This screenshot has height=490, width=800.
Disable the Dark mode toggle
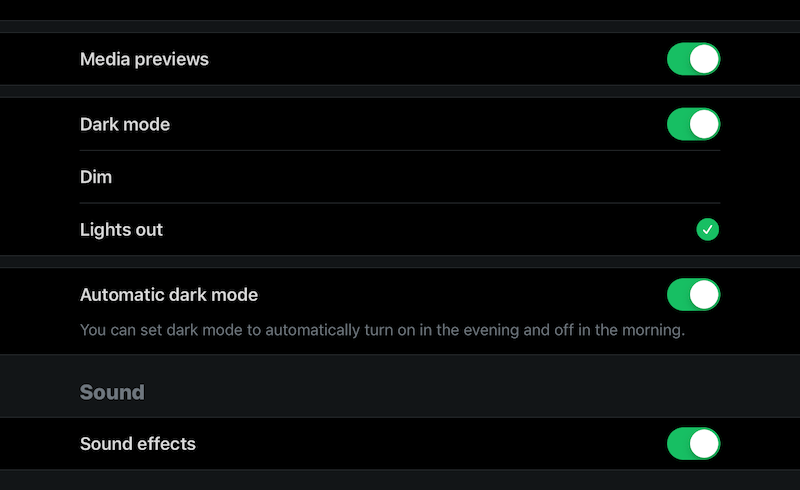click(693, 124)
